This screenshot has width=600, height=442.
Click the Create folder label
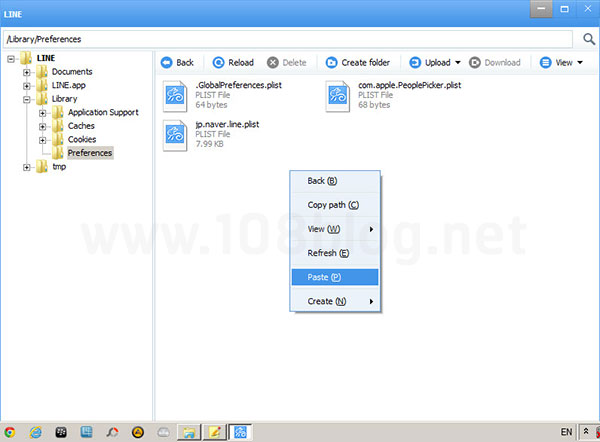click(x=365, y=62)
